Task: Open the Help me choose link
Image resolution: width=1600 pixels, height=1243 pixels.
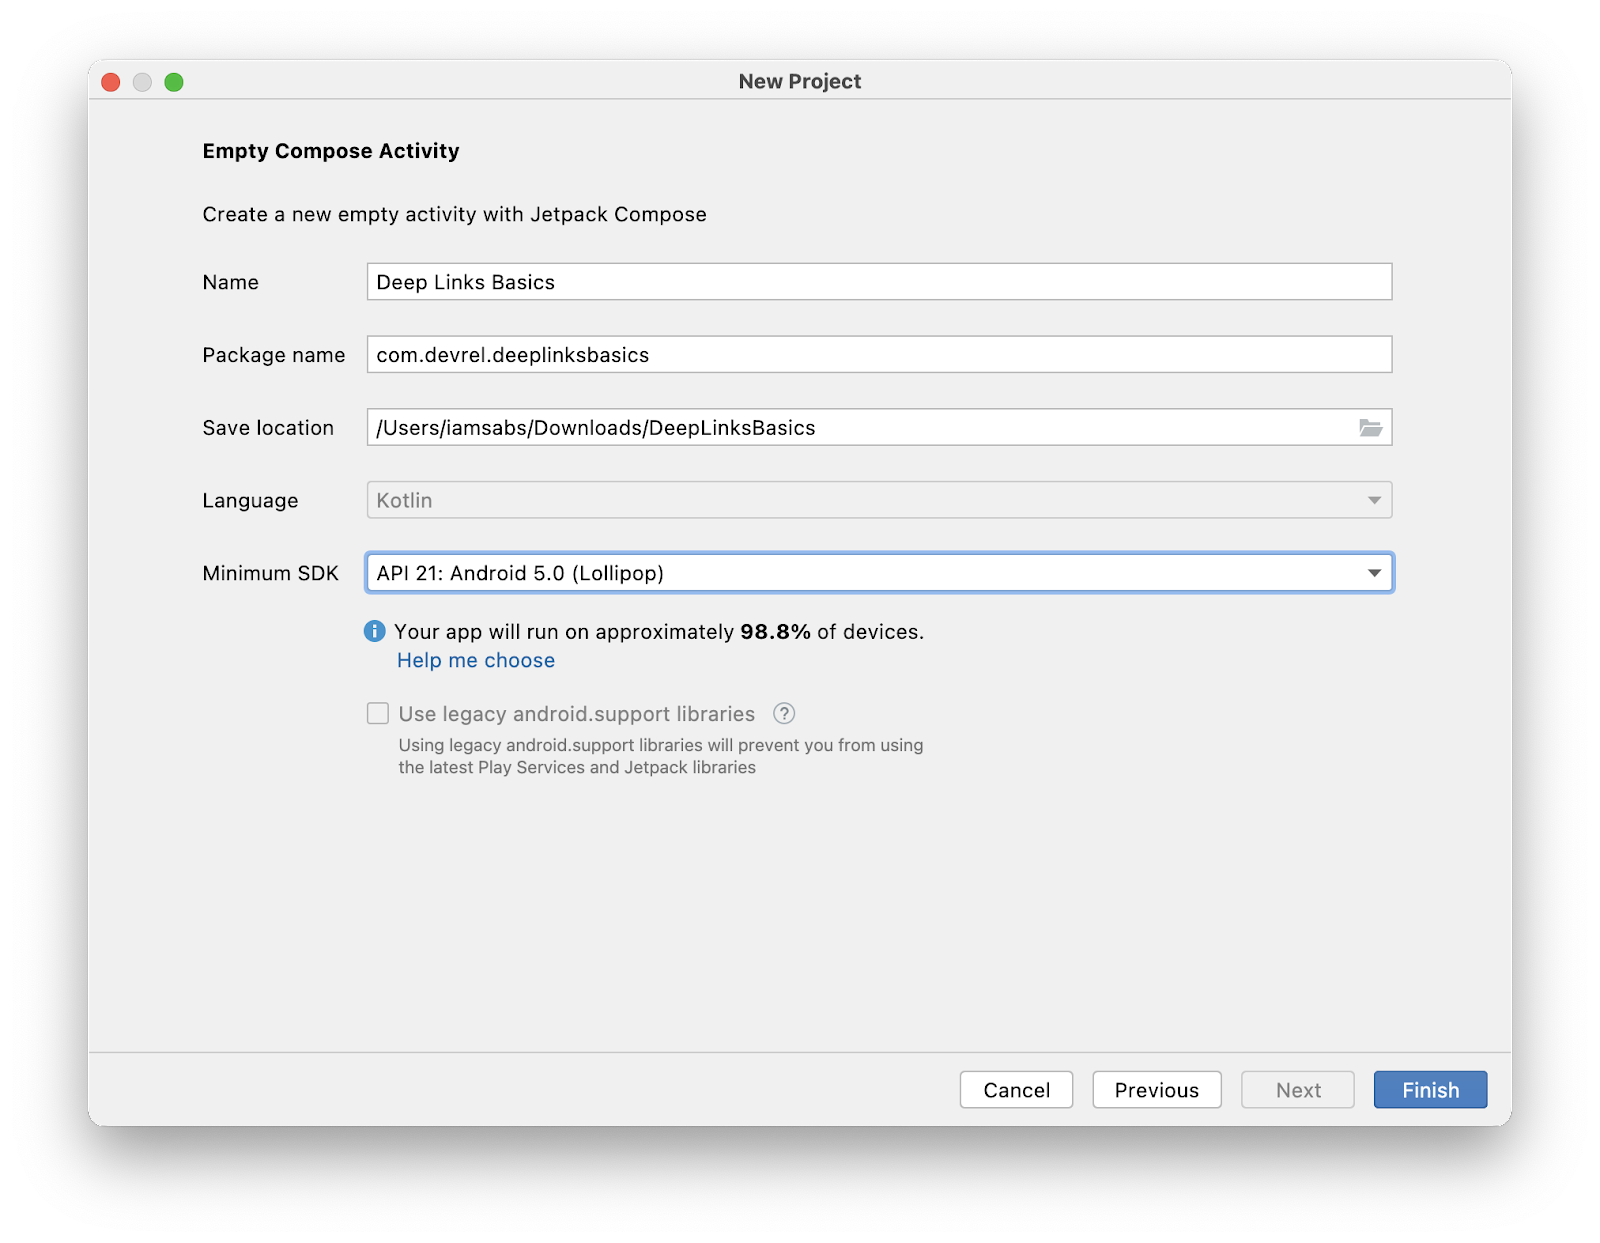Action: pos(475,660)
